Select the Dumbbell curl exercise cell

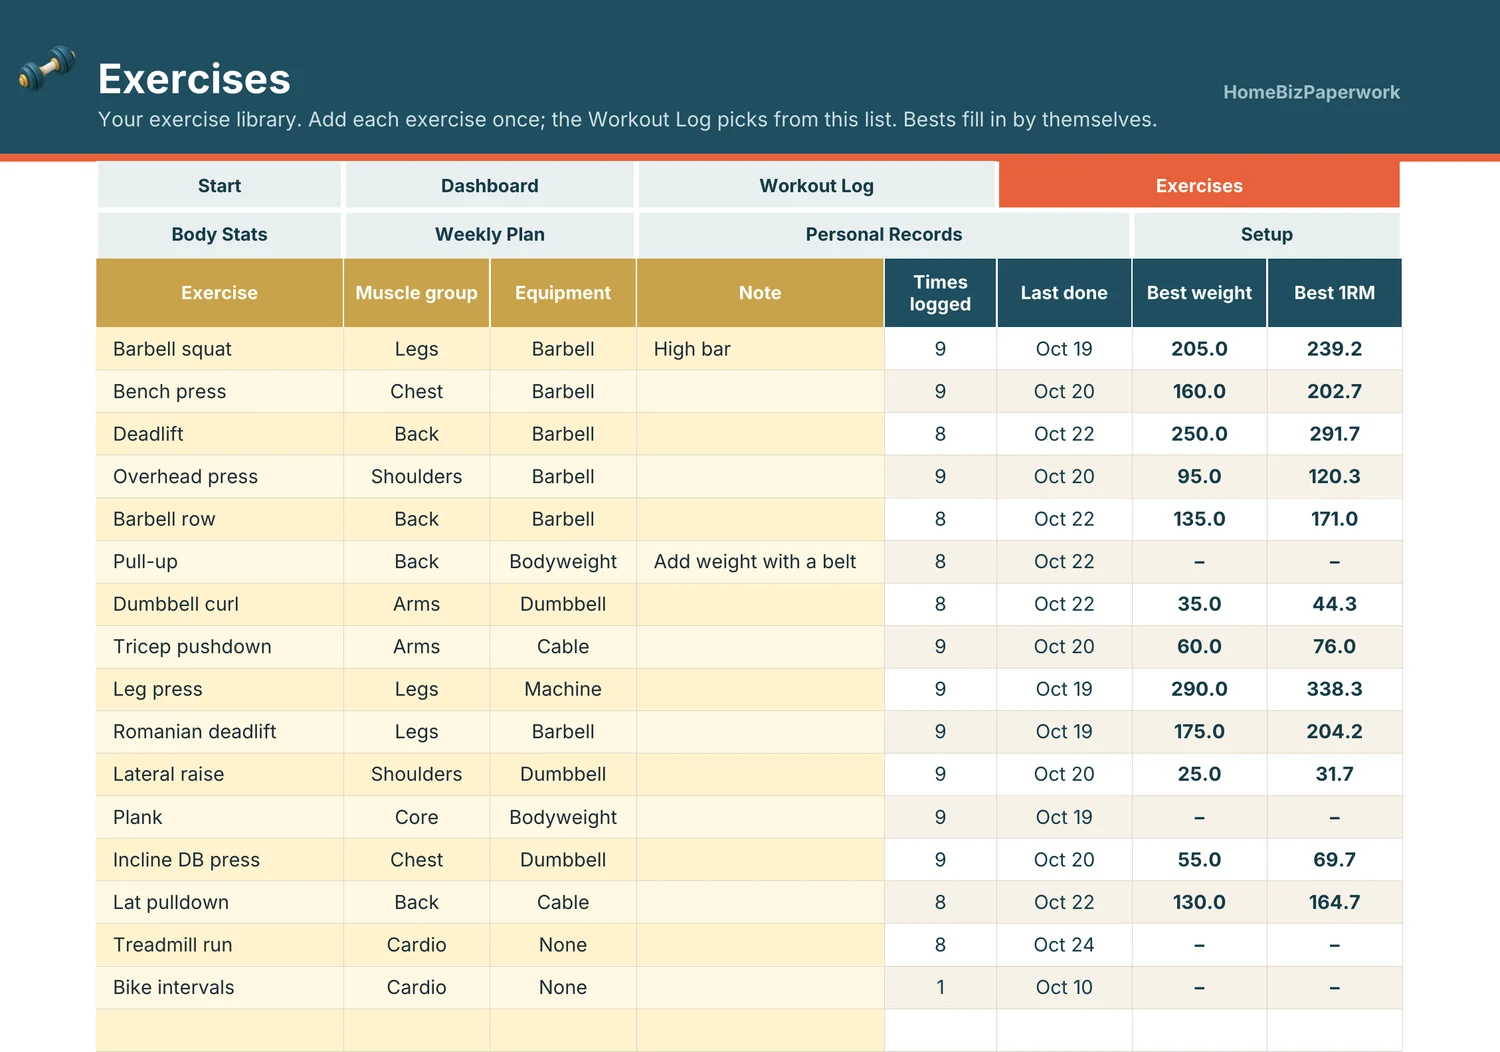point(219,604)
